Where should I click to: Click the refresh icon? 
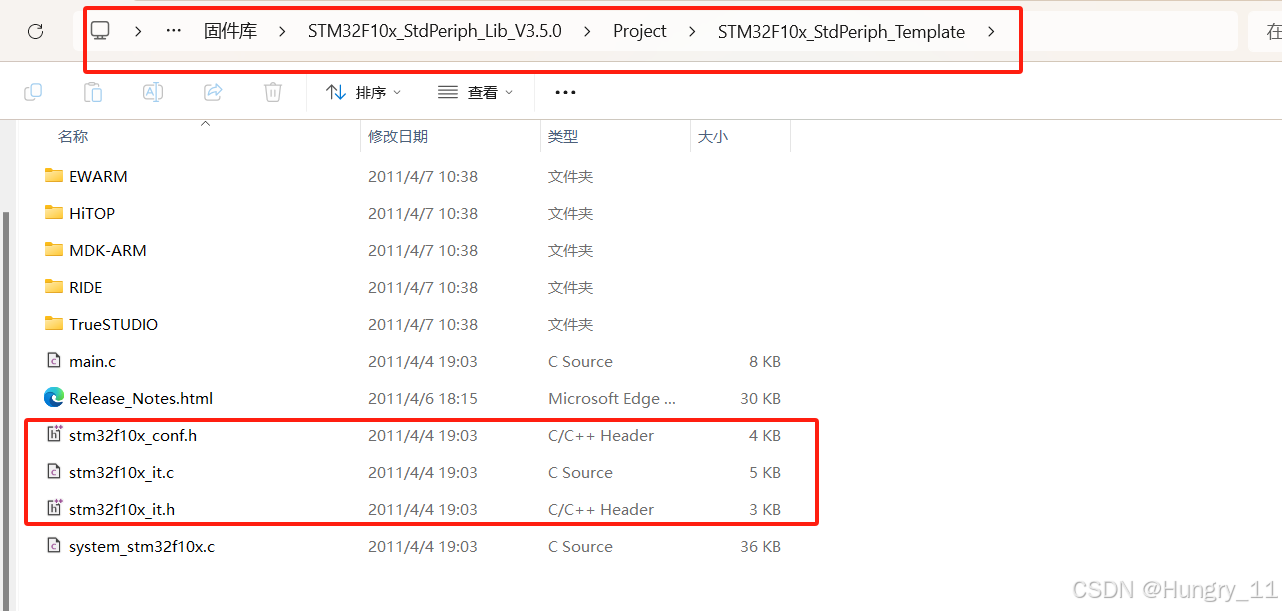tap(35, 31)
